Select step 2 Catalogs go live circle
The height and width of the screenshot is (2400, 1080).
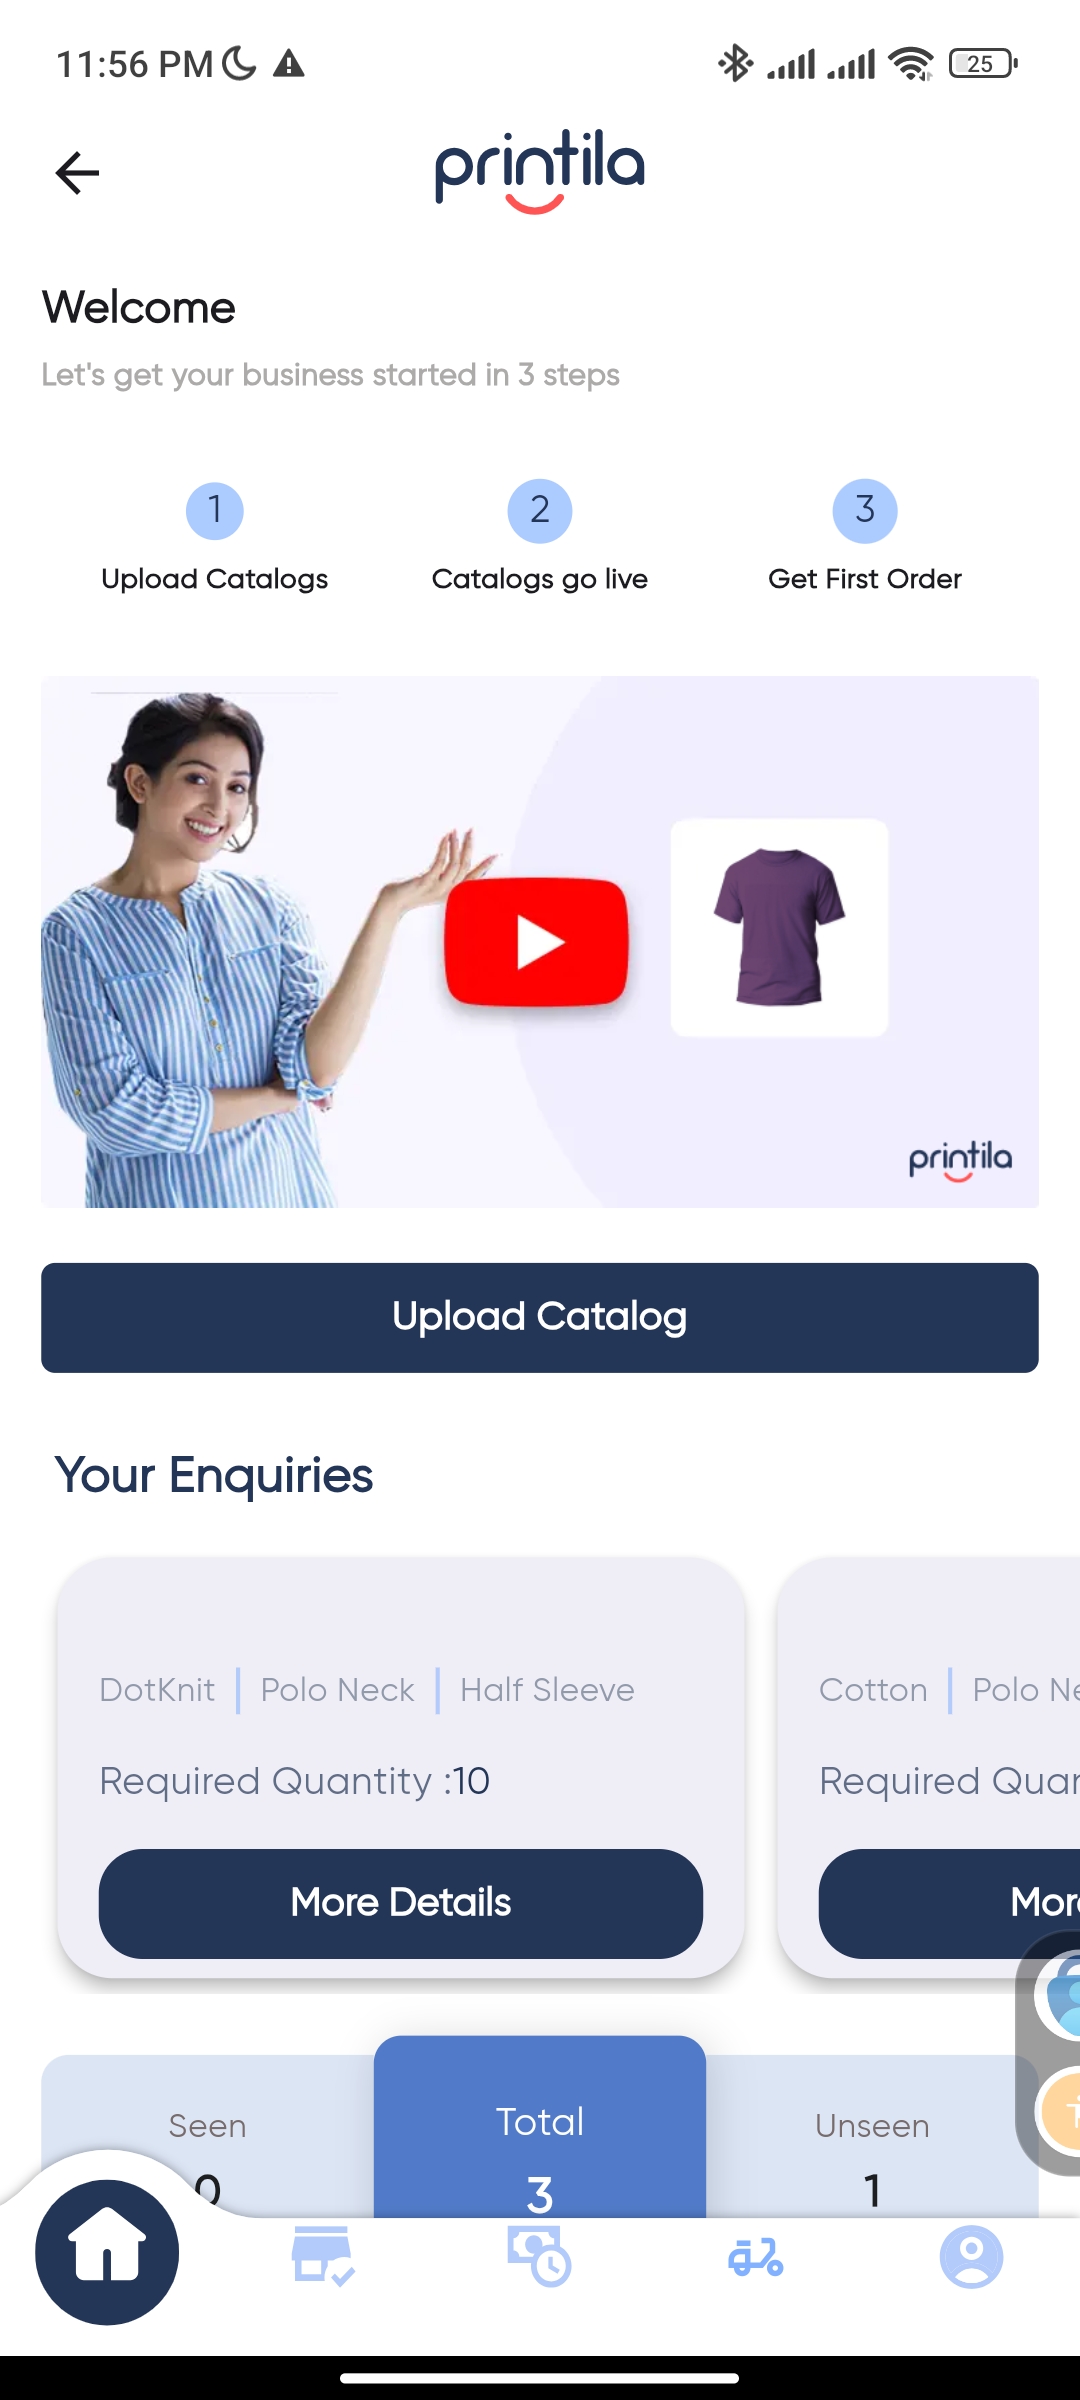(x=540, y=511)
